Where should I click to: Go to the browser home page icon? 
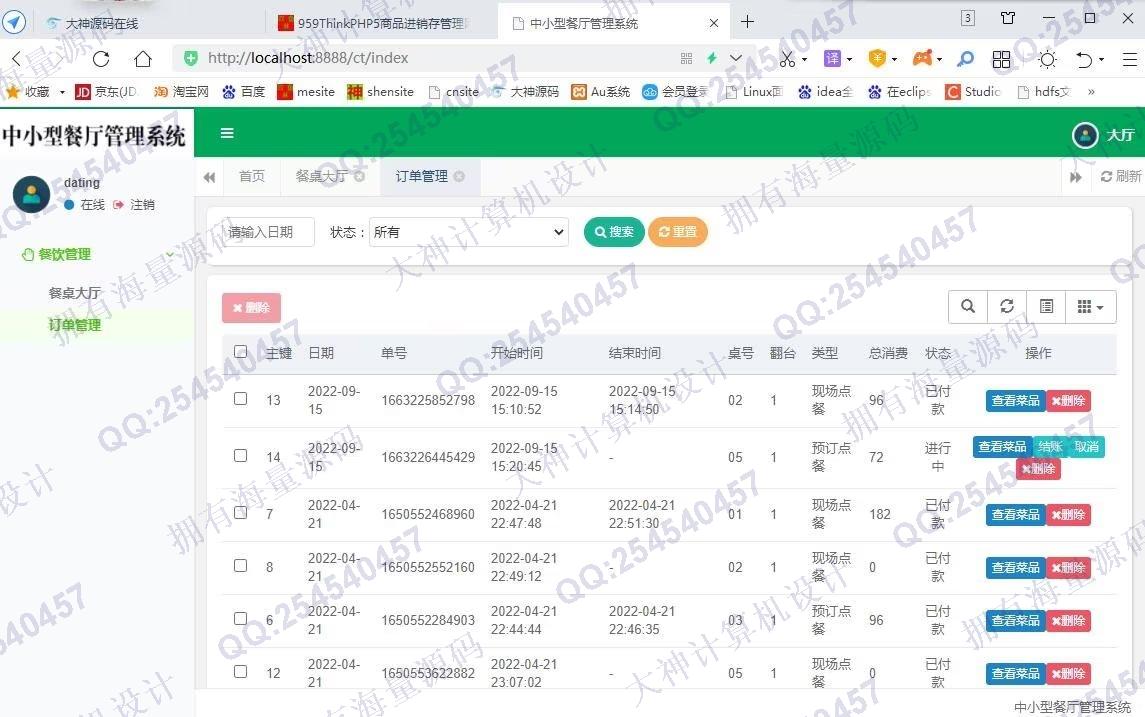click(x=143, y=58)
